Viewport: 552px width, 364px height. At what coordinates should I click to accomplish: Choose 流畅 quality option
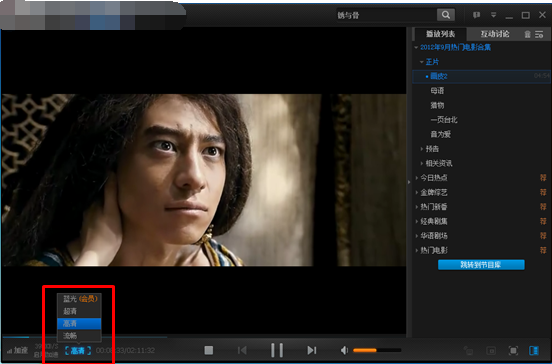tap(79, 335)
